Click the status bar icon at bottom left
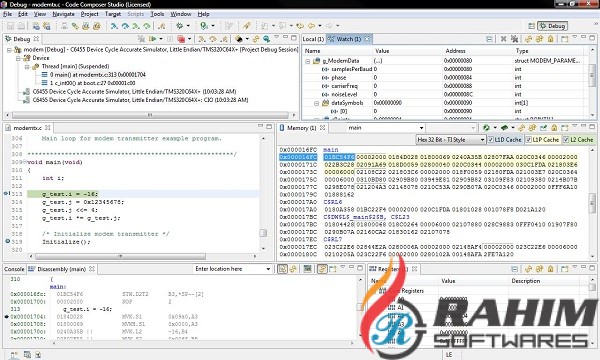The image size is (600, 360). 14,355
